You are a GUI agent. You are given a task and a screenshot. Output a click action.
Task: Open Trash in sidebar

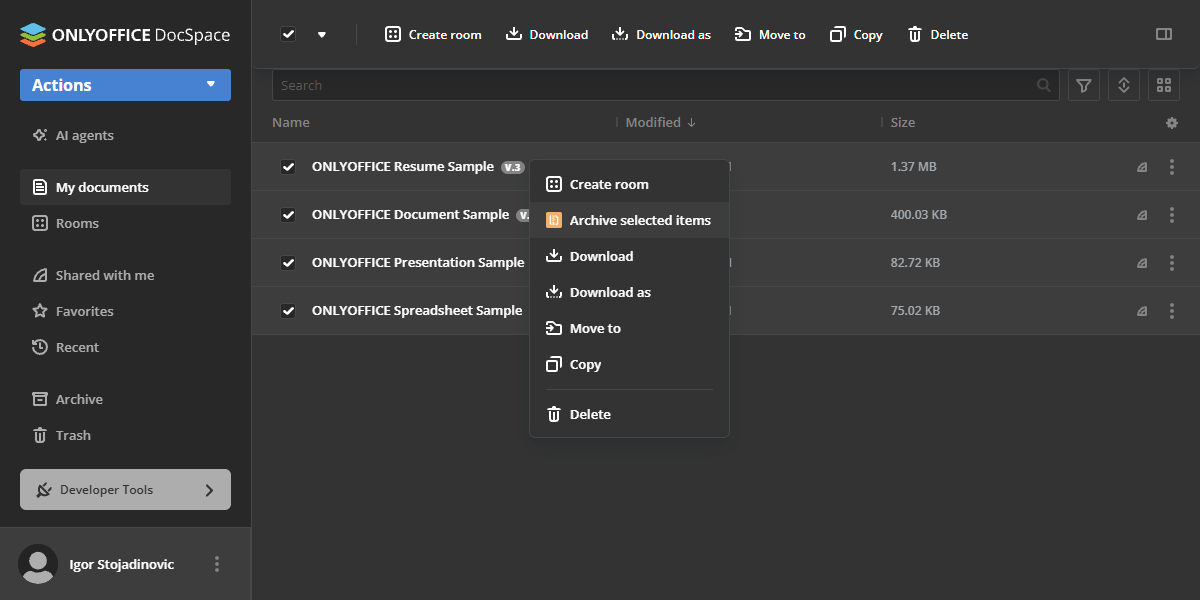pos(125,435)
